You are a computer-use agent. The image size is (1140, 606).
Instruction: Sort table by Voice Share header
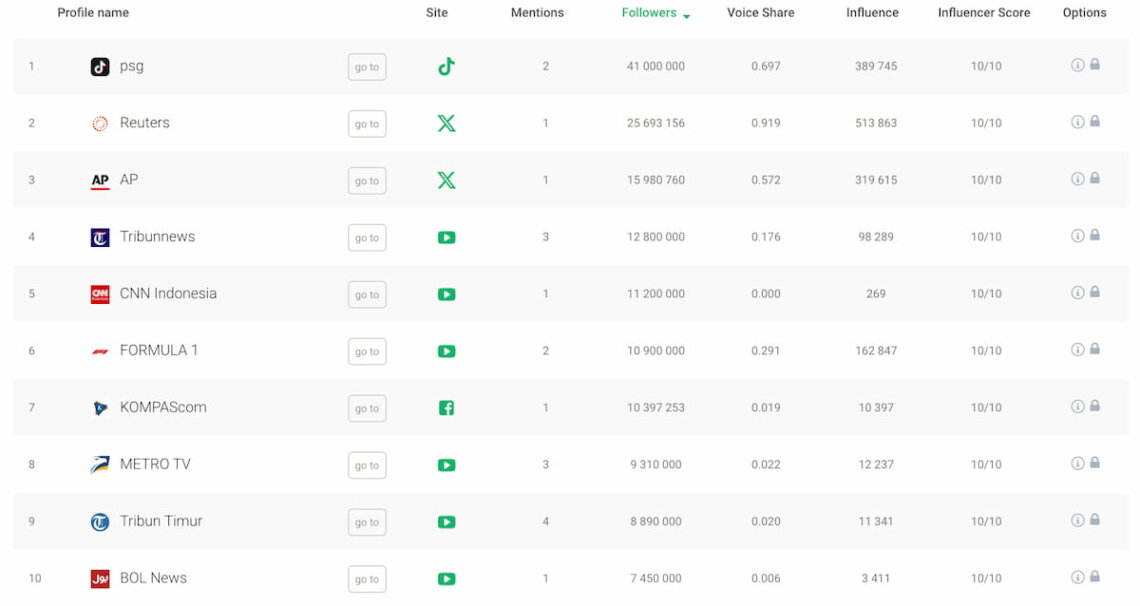760,12
